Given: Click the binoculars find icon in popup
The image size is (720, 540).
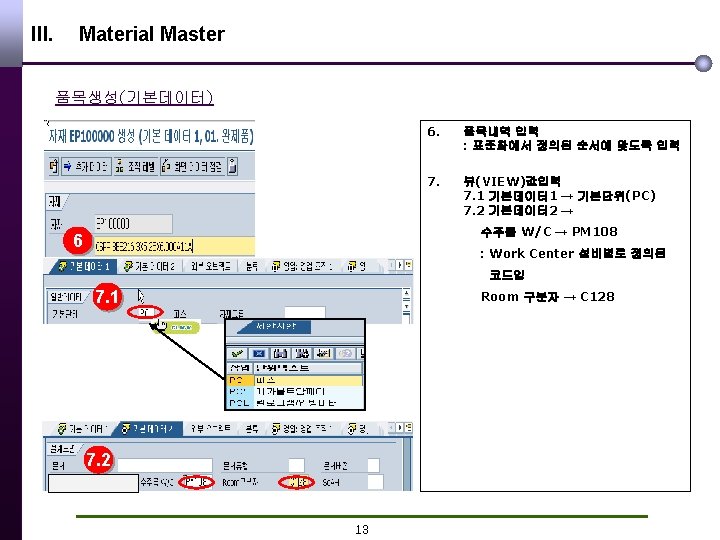Looking at the screenshot, I should point(281,354).
